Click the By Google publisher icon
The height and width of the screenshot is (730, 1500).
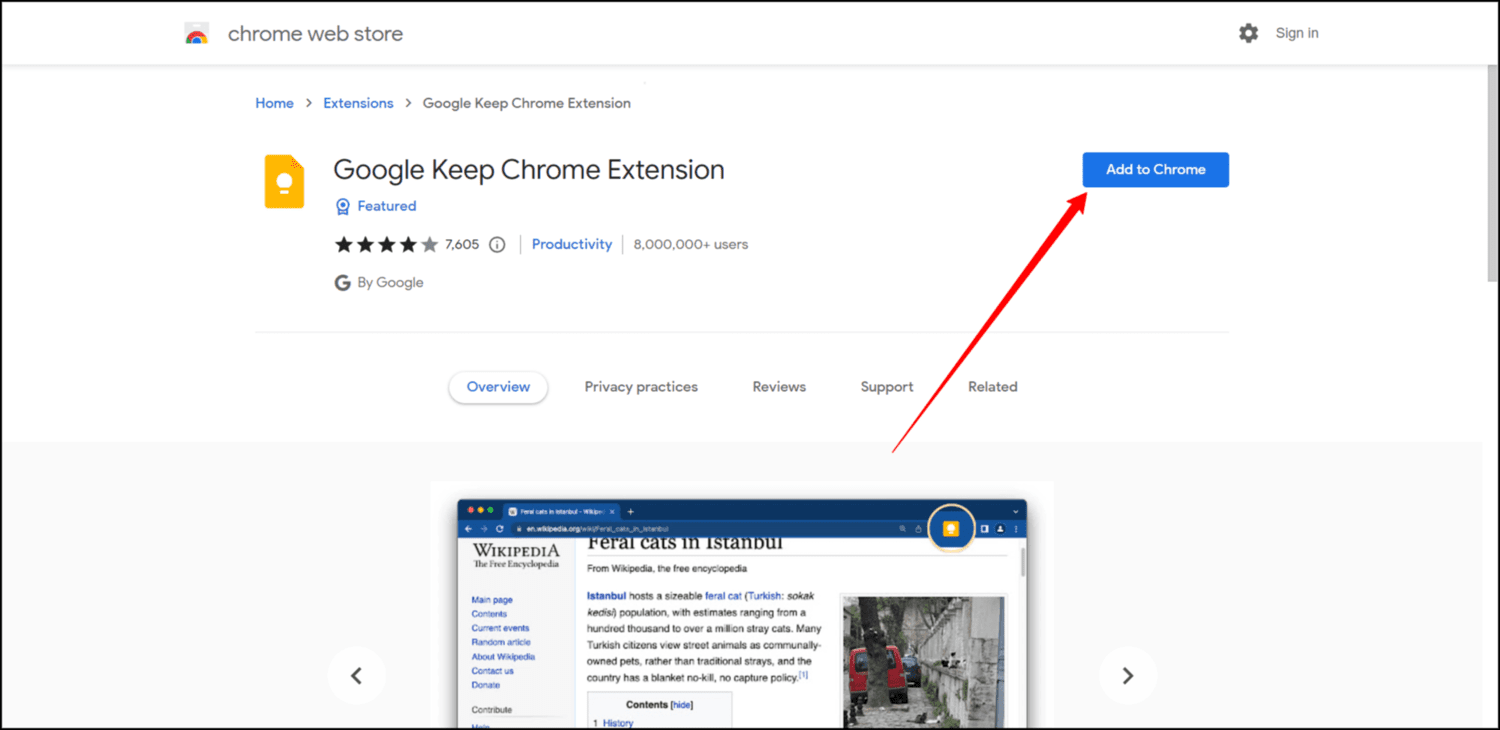(341, 282)
